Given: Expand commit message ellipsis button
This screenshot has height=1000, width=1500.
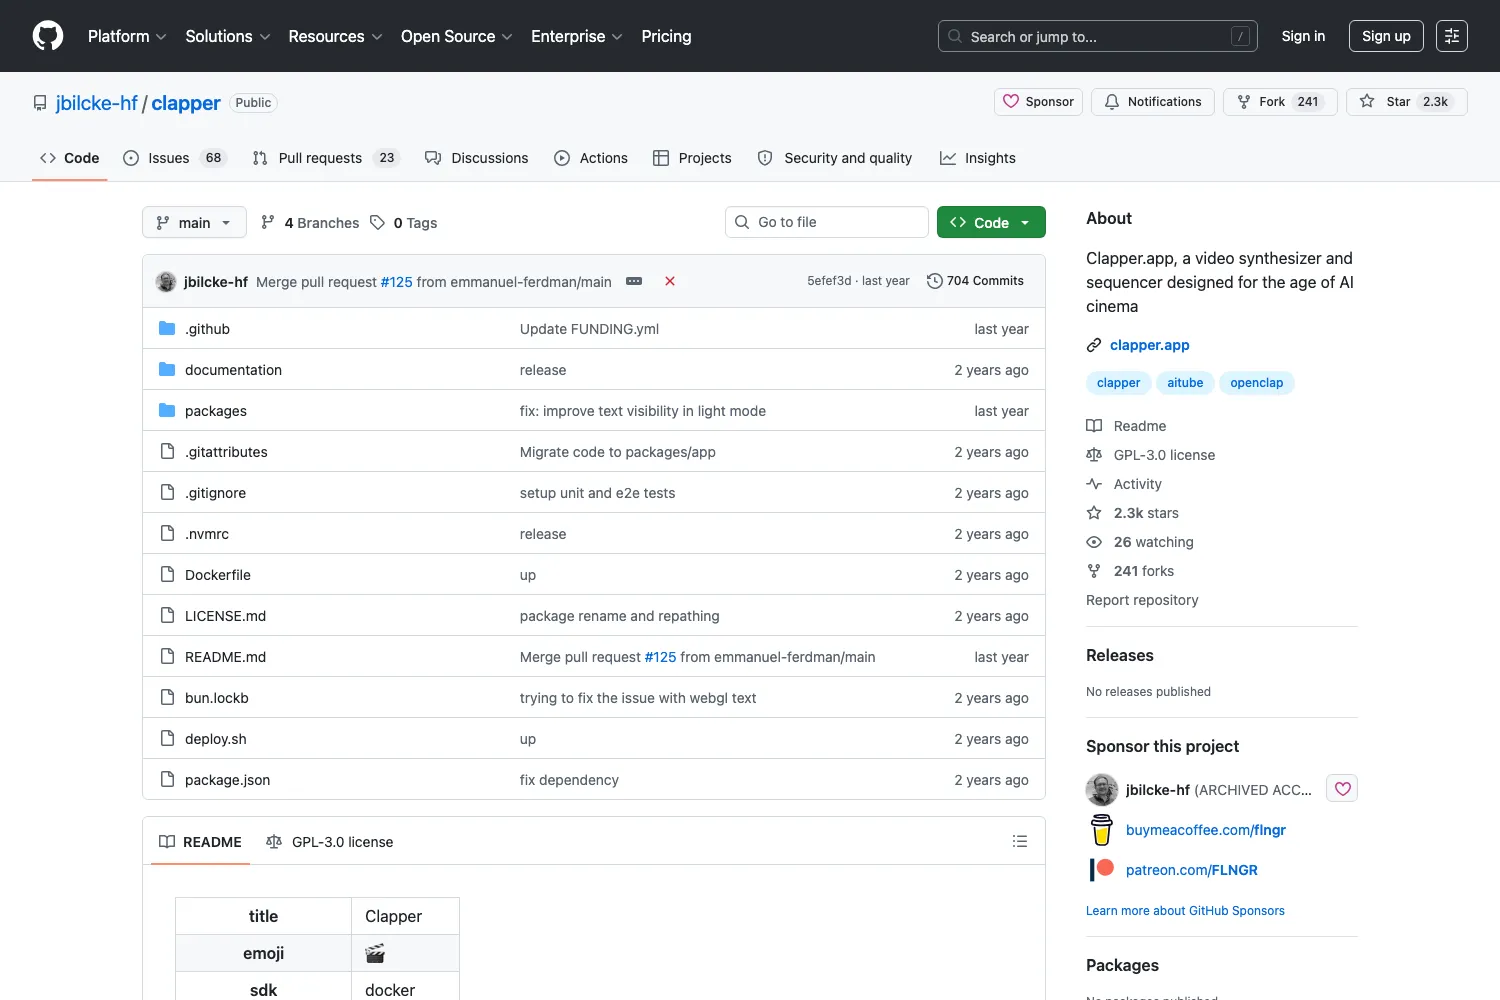Looking at the screenshot, I should click(x=634, y=281).
